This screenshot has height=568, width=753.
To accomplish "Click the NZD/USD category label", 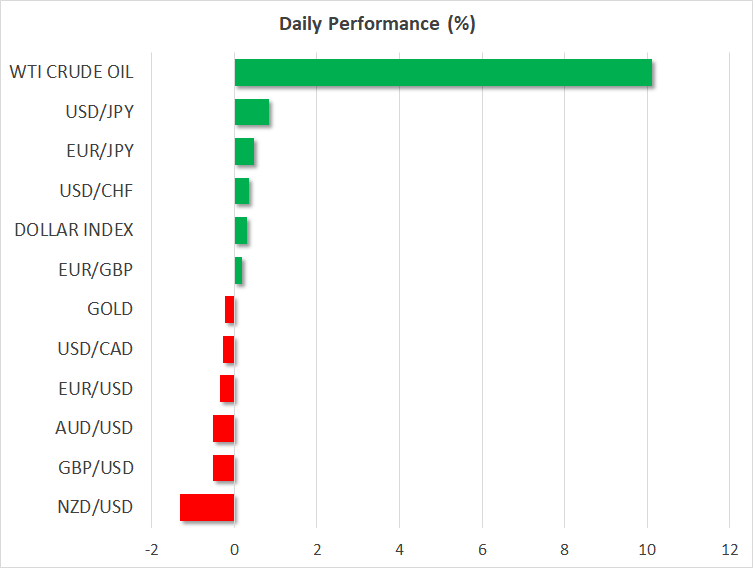I will click(95, 507).
